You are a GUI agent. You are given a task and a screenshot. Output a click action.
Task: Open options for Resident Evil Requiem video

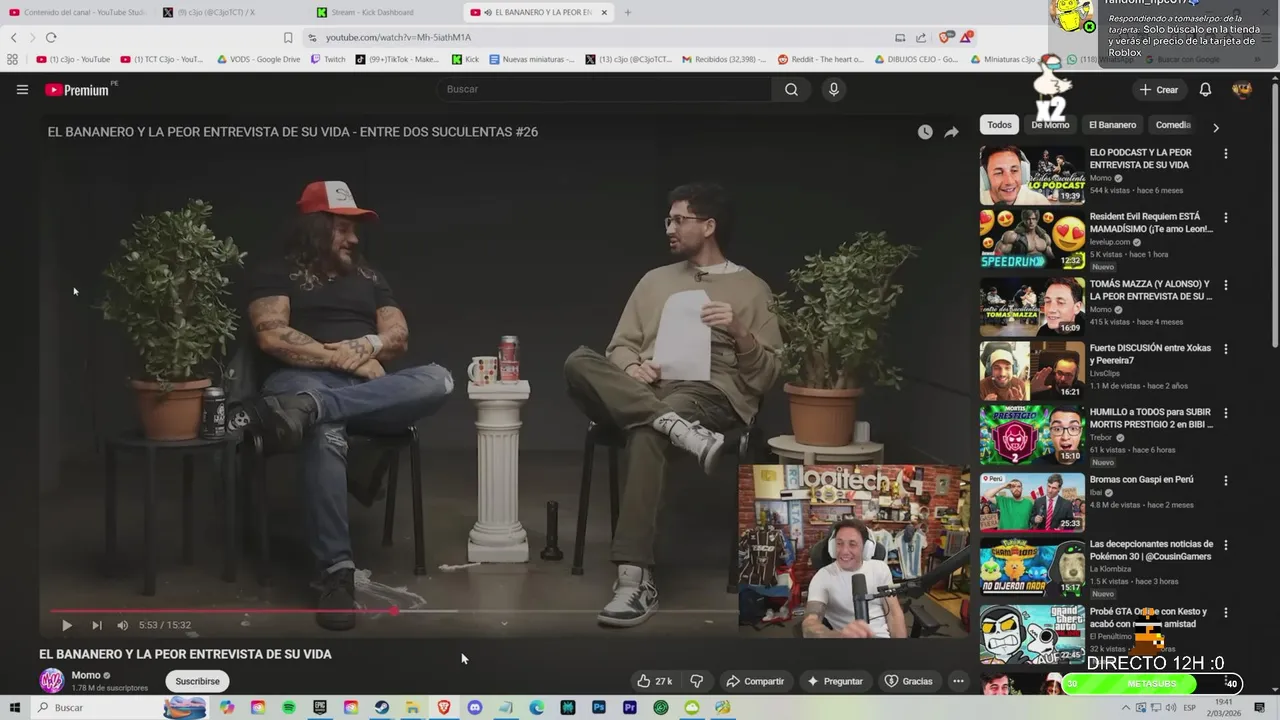click(x=1226, y=217)
